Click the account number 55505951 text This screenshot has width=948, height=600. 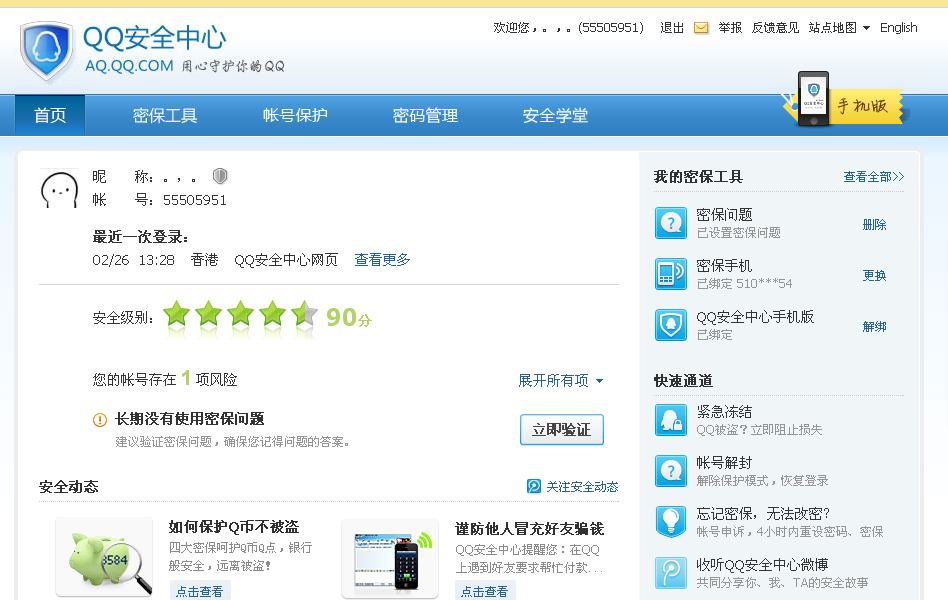click(195, 200)
